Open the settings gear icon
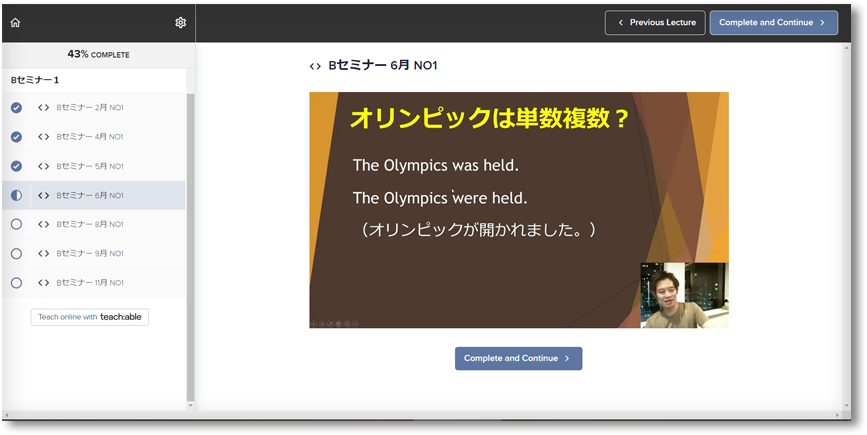Image resolution: width=867 pixels, height=435 pixels. coord(181,23)
